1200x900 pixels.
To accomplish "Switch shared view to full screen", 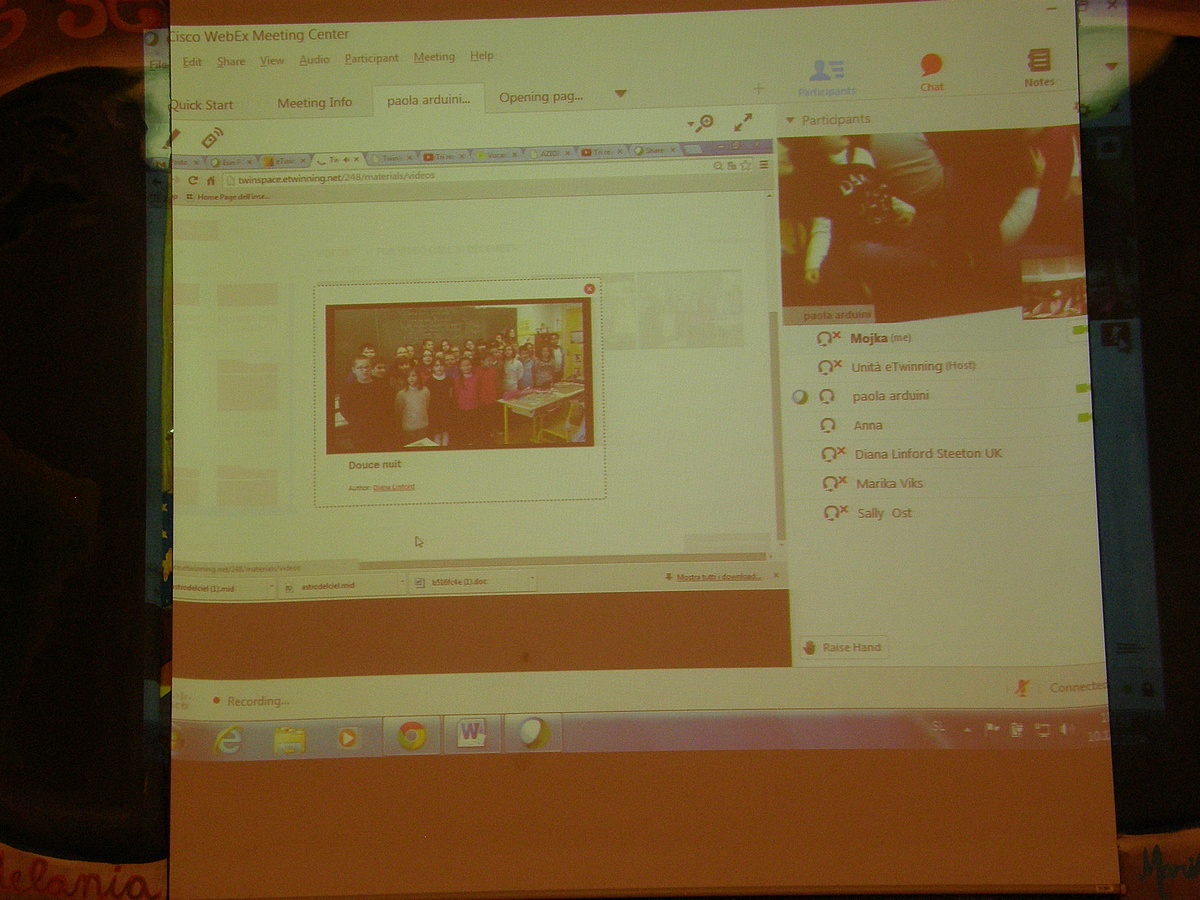I will 743,122.
